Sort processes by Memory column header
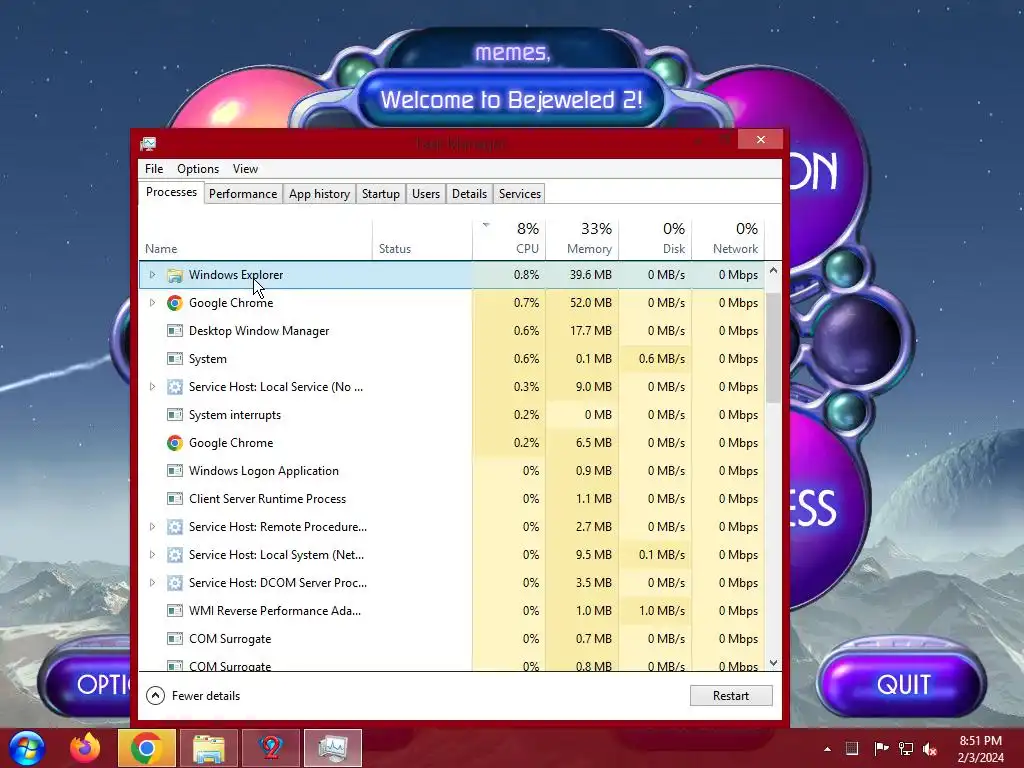The image size is (1024, 768). pos(583,238)
